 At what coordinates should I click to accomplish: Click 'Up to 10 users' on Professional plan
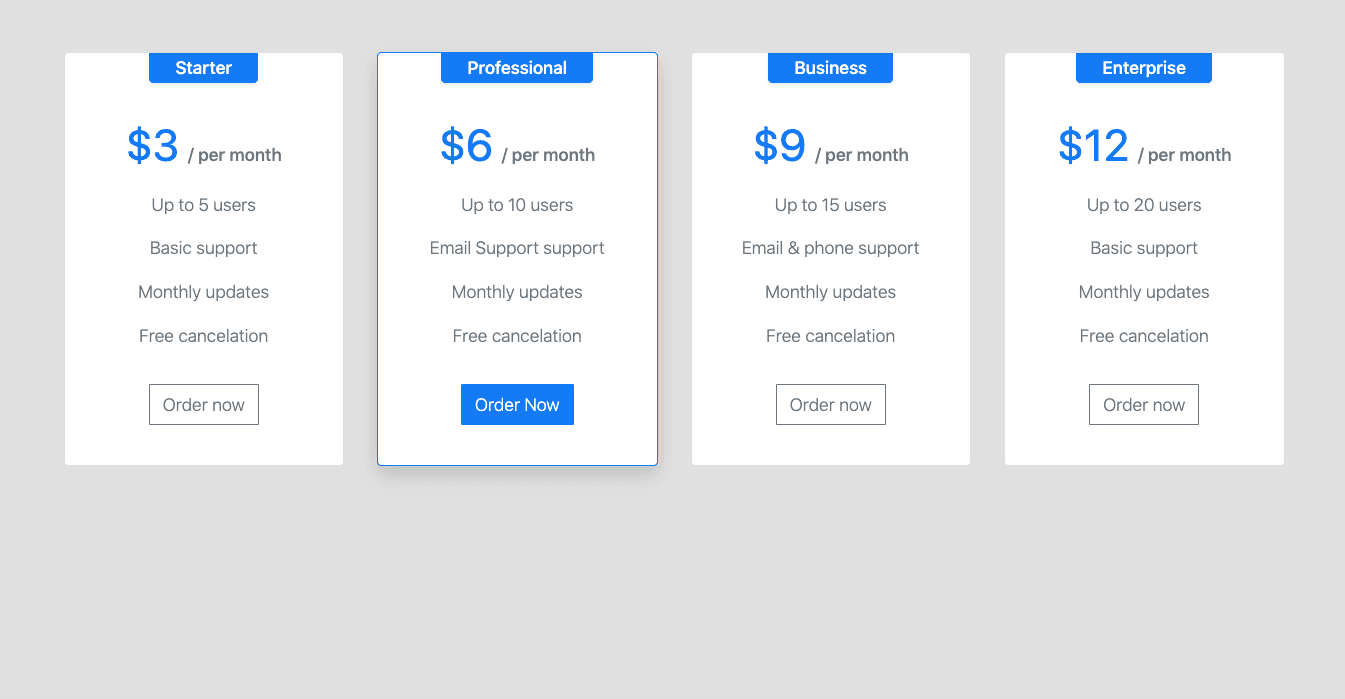[x=517, y=204]
